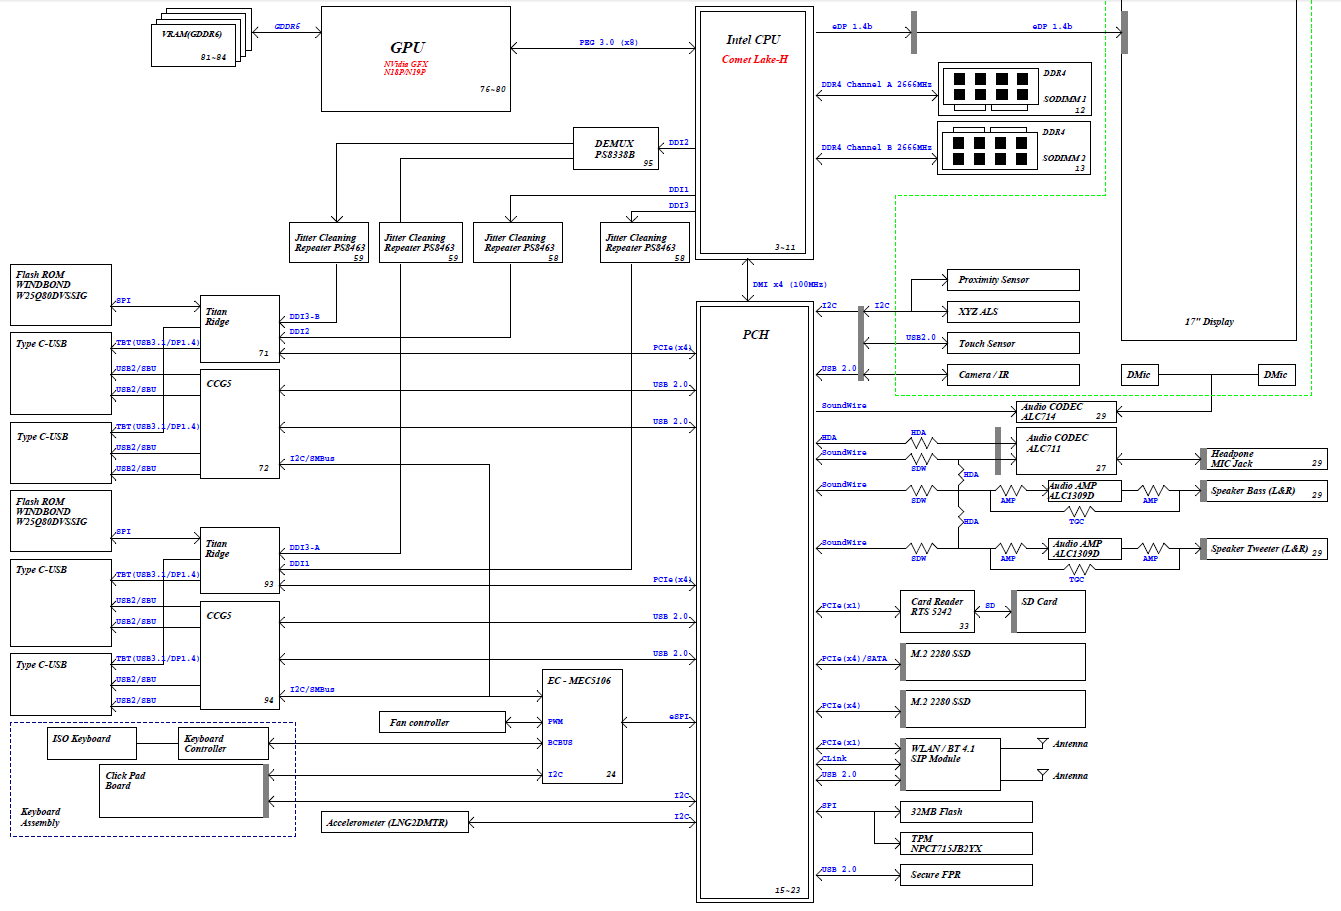Screen dimensions: 1341x911
Task: Click the Audio CODEC ALC714 block
Action: [1066, 411]
